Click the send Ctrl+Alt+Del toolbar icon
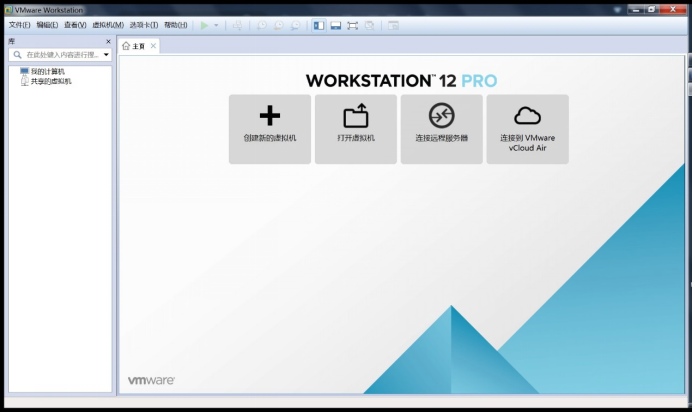693x412 pixels. click(x=238, y=26)
